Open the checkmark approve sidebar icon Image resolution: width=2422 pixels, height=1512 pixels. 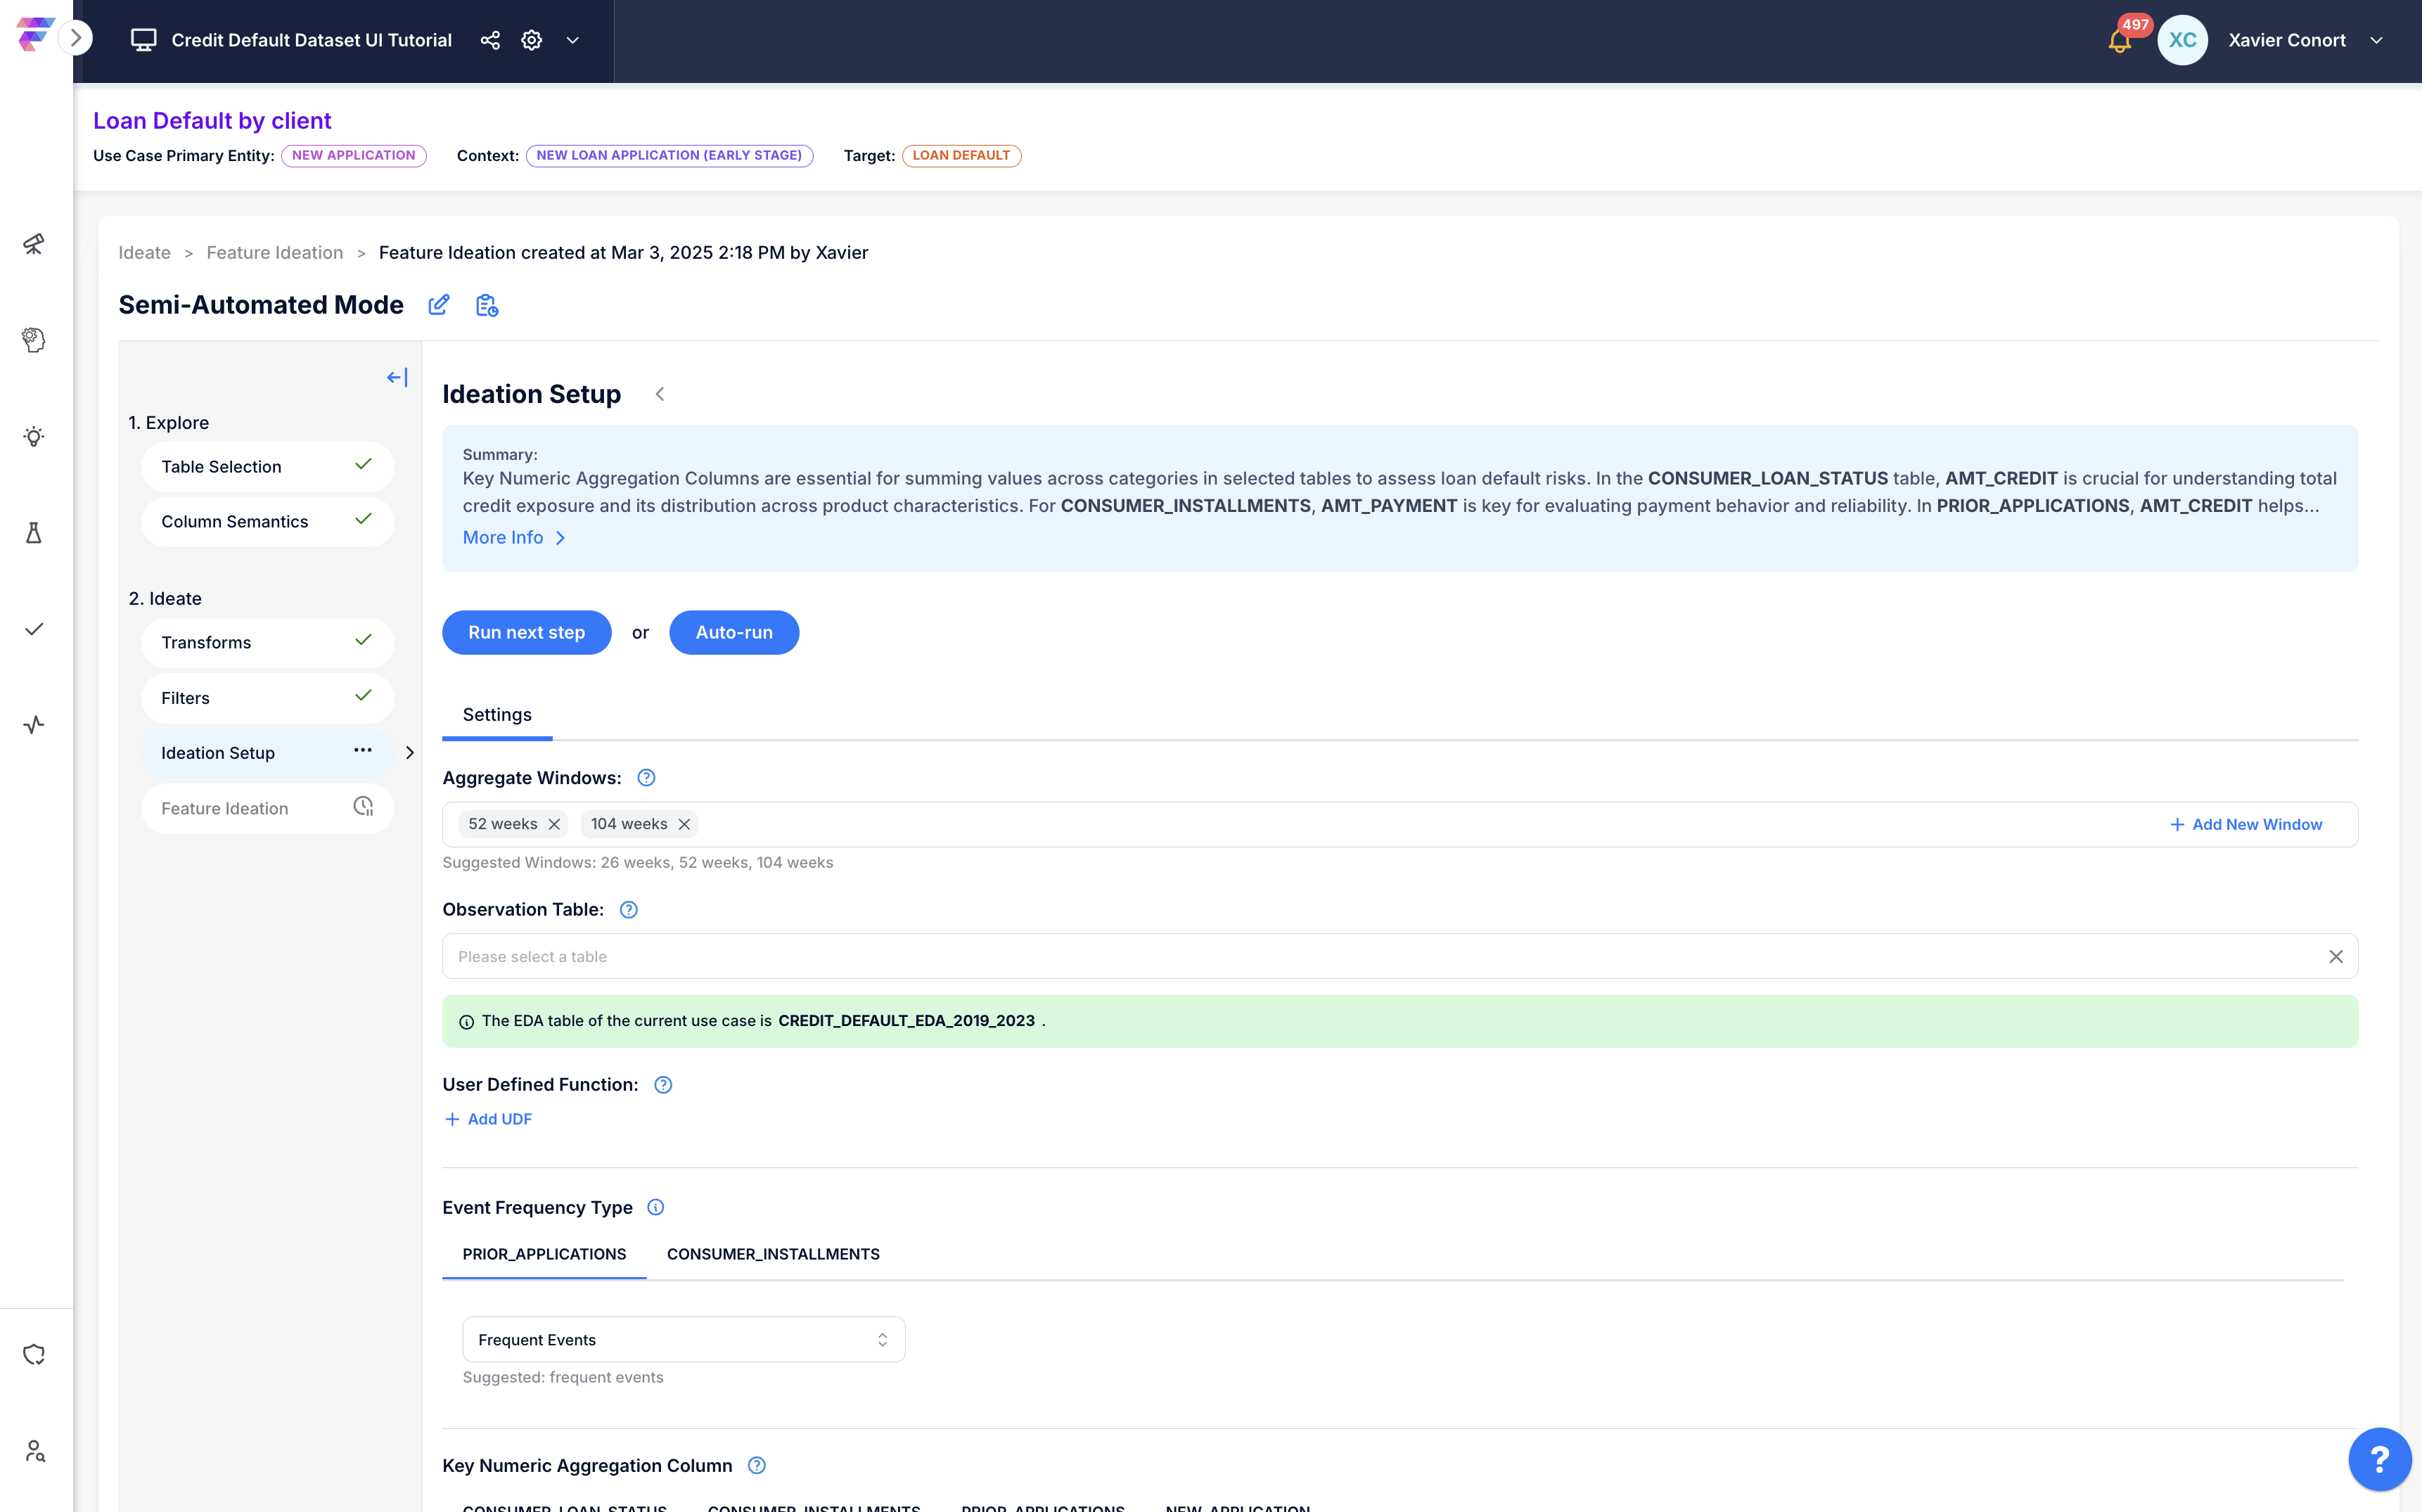34,629
